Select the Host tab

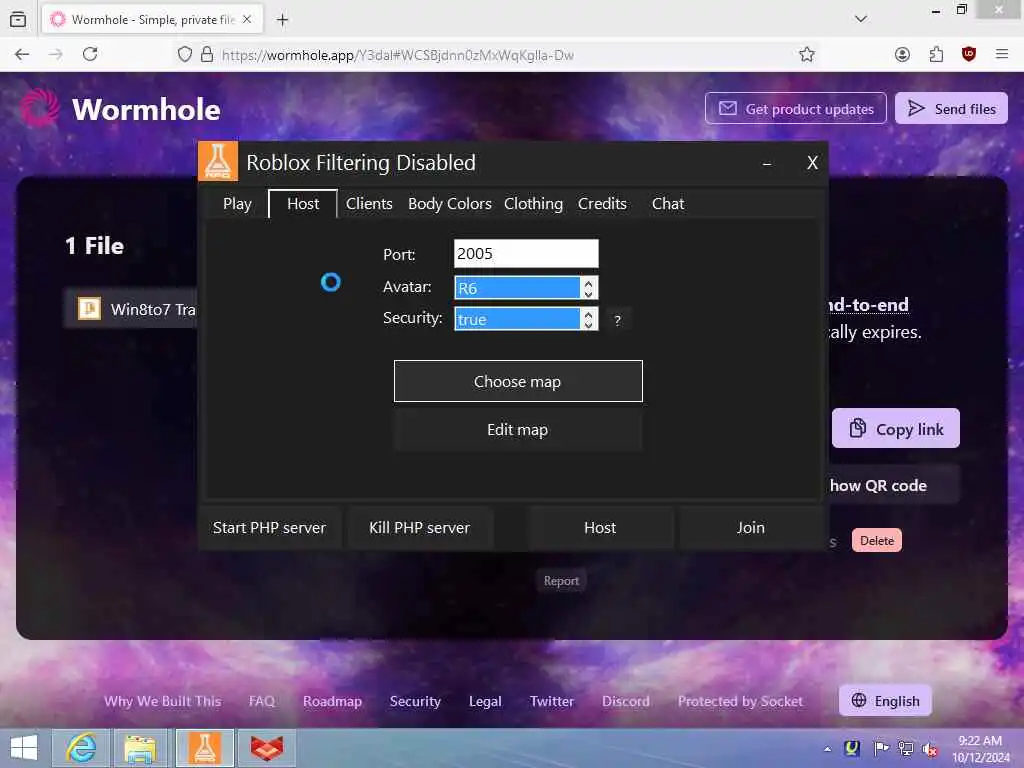click(x=303, y=204)
